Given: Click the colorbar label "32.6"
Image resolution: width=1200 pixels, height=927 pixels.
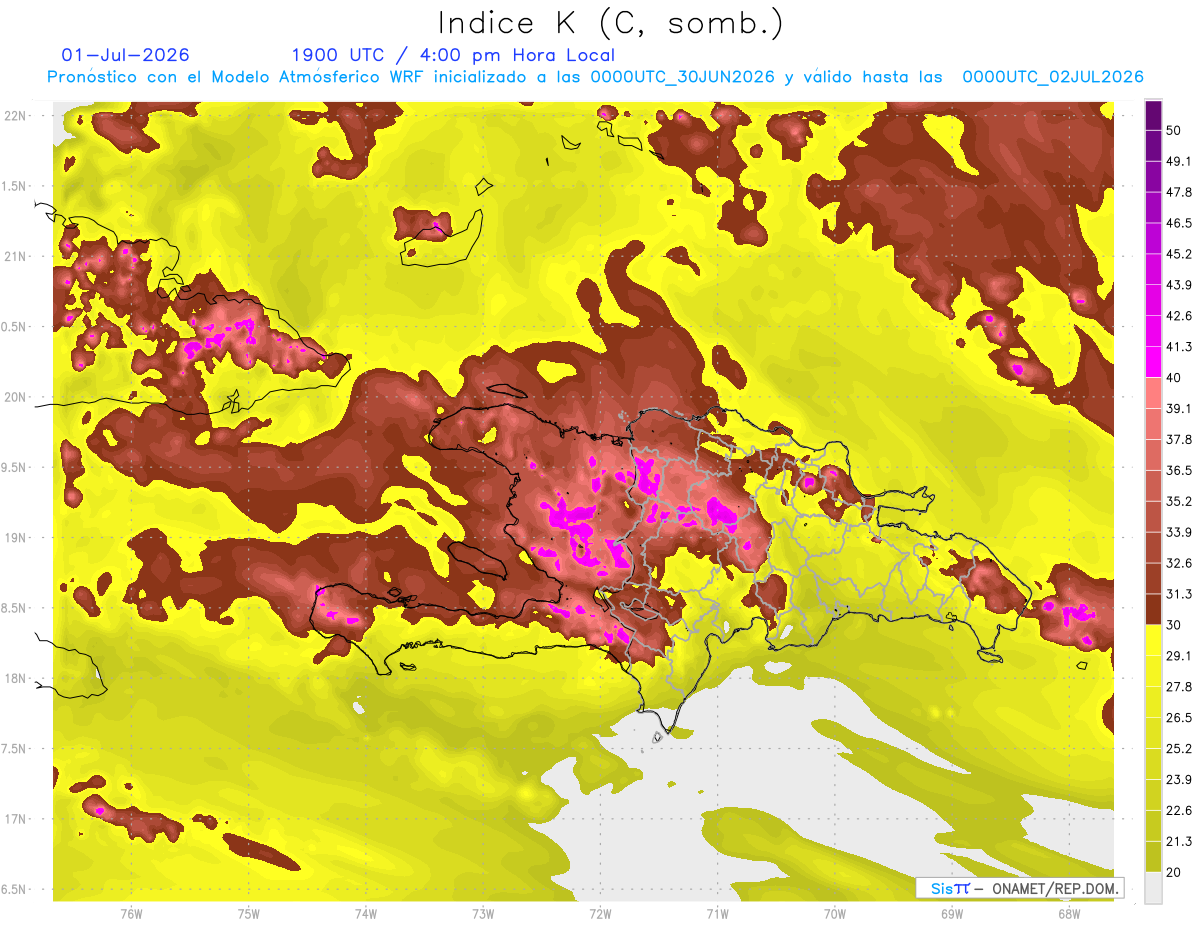Looking at the screenshot, I should 1179,564.
